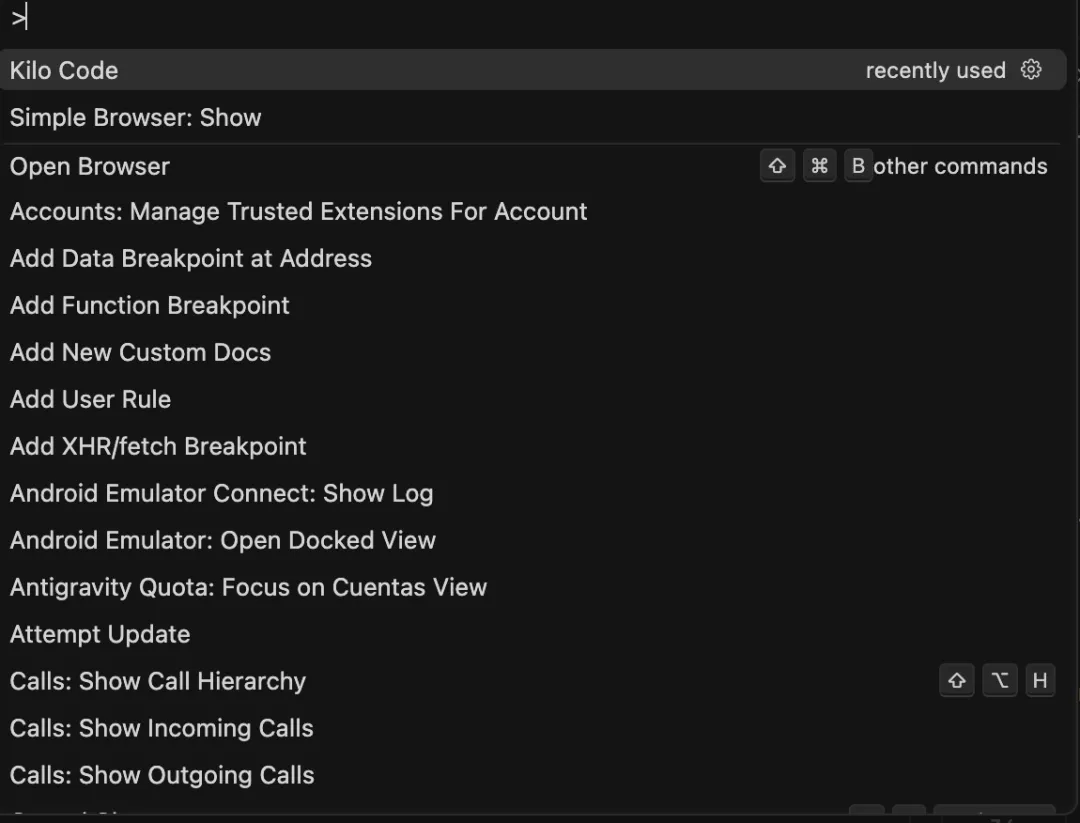Select Android Emulator: Open Docked View
This screenshot has width=1080, height=823.
(223, 541)
